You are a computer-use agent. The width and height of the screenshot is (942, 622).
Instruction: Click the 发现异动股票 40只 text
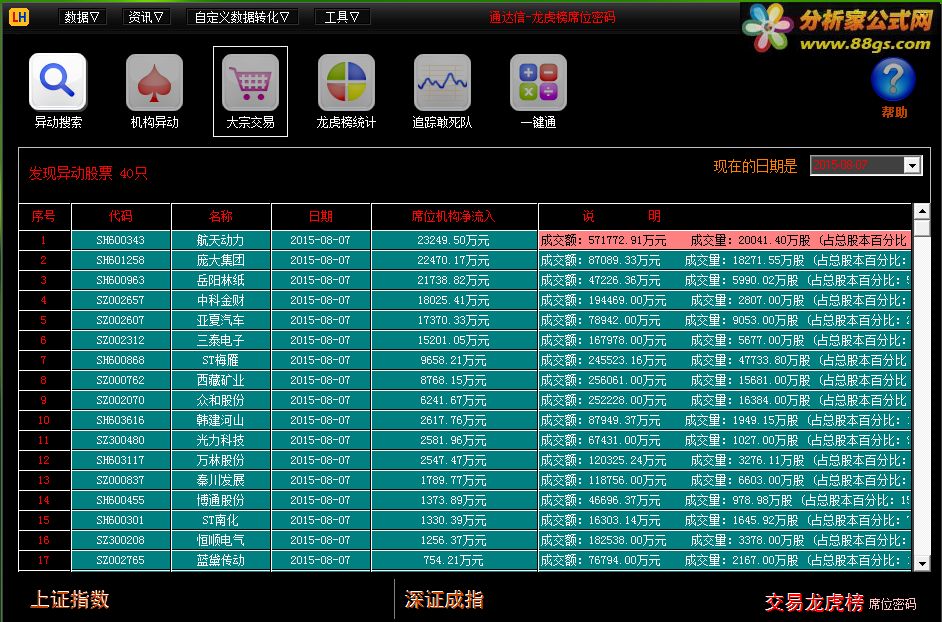tap(88, 174)
